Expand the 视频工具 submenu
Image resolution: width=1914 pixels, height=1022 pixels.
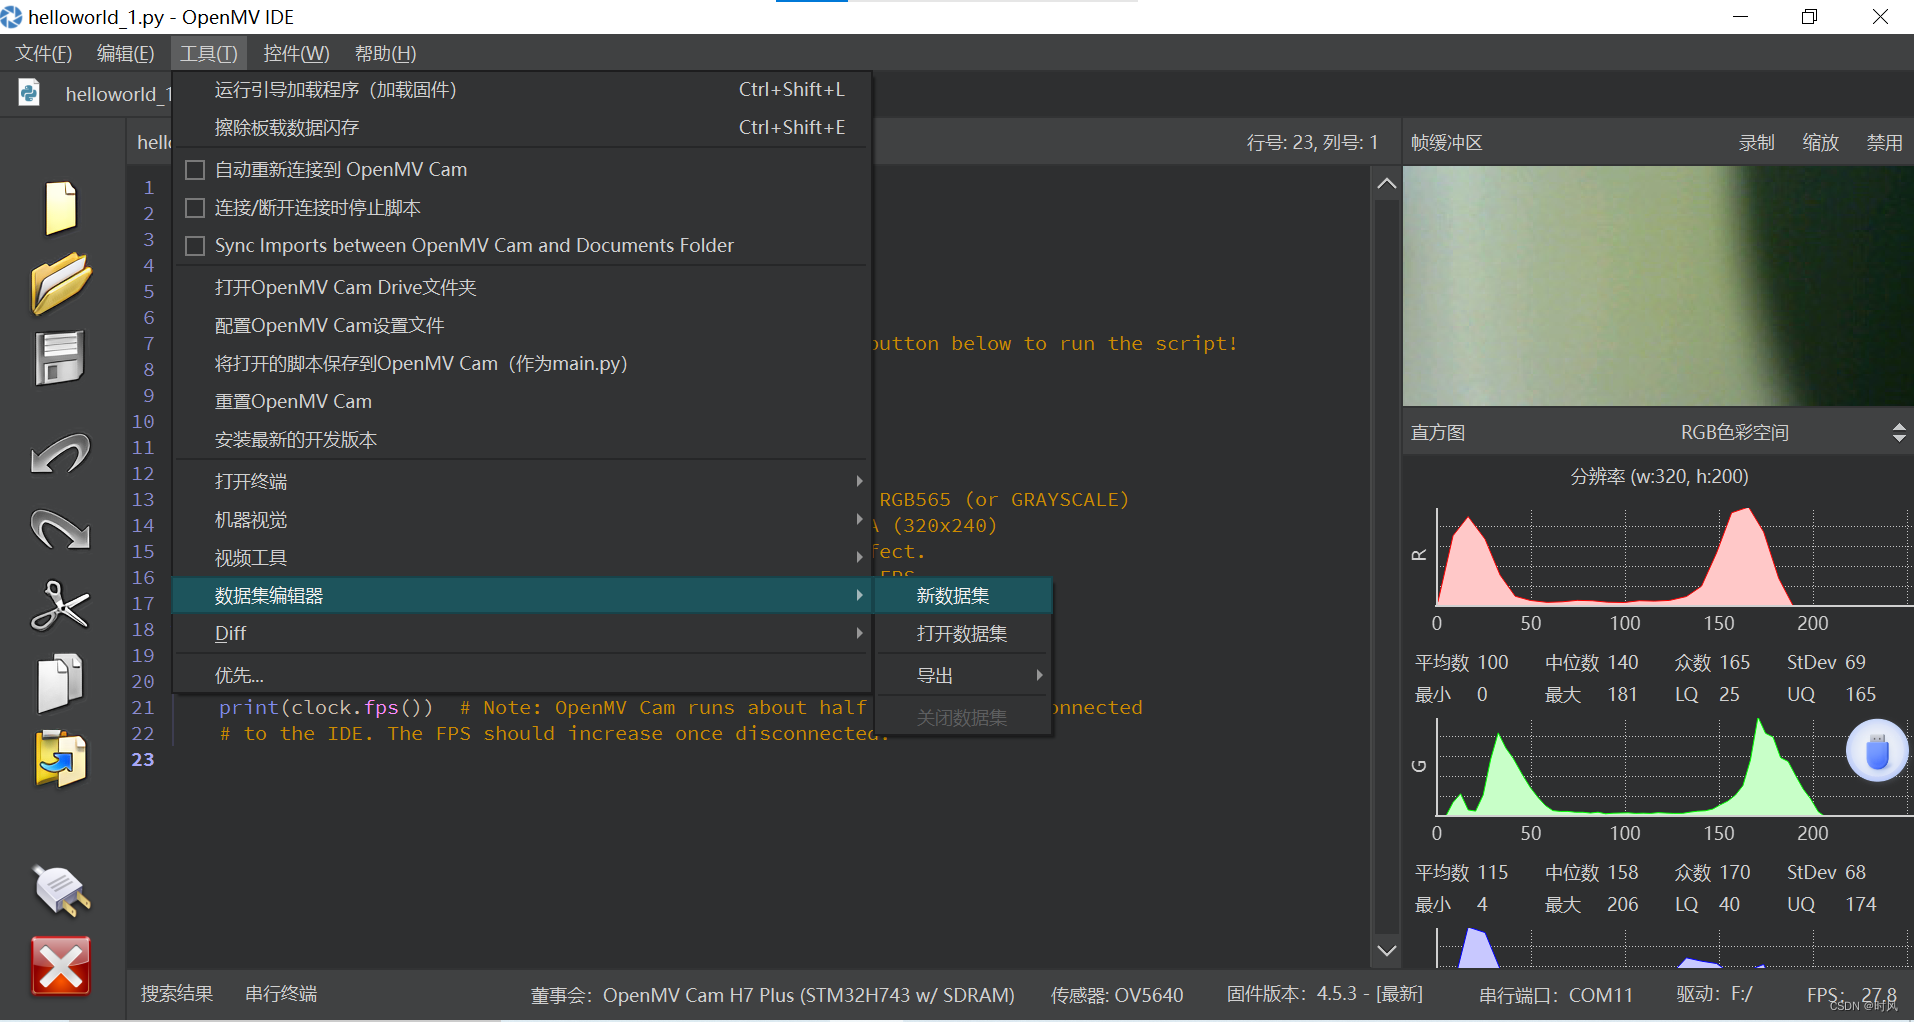coord(521,558)
